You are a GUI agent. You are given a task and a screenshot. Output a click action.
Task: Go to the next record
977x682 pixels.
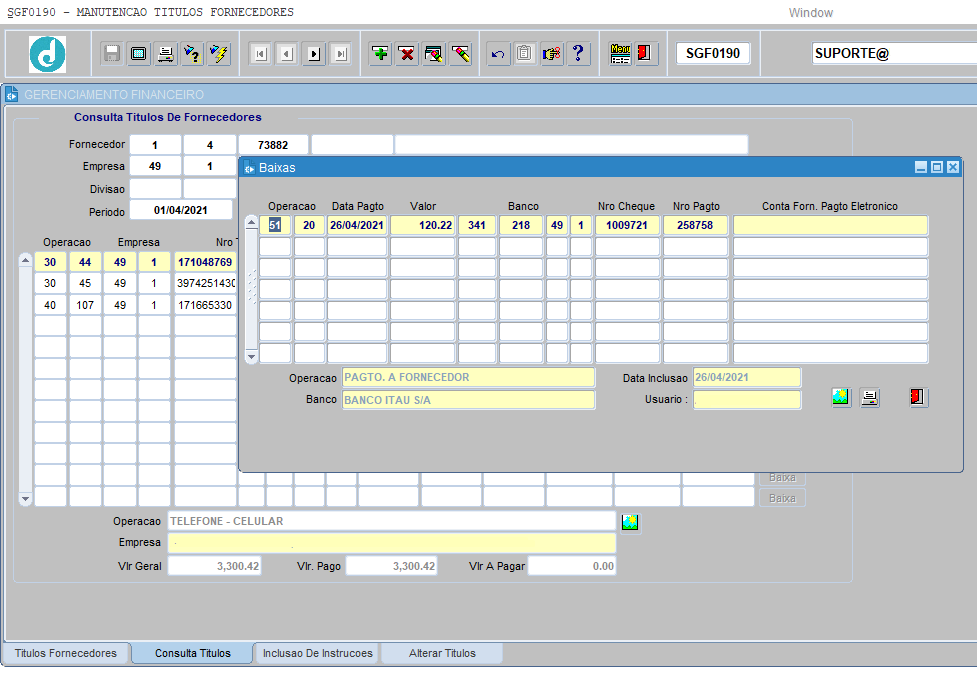pyautogui.click(x=314, y=54)
